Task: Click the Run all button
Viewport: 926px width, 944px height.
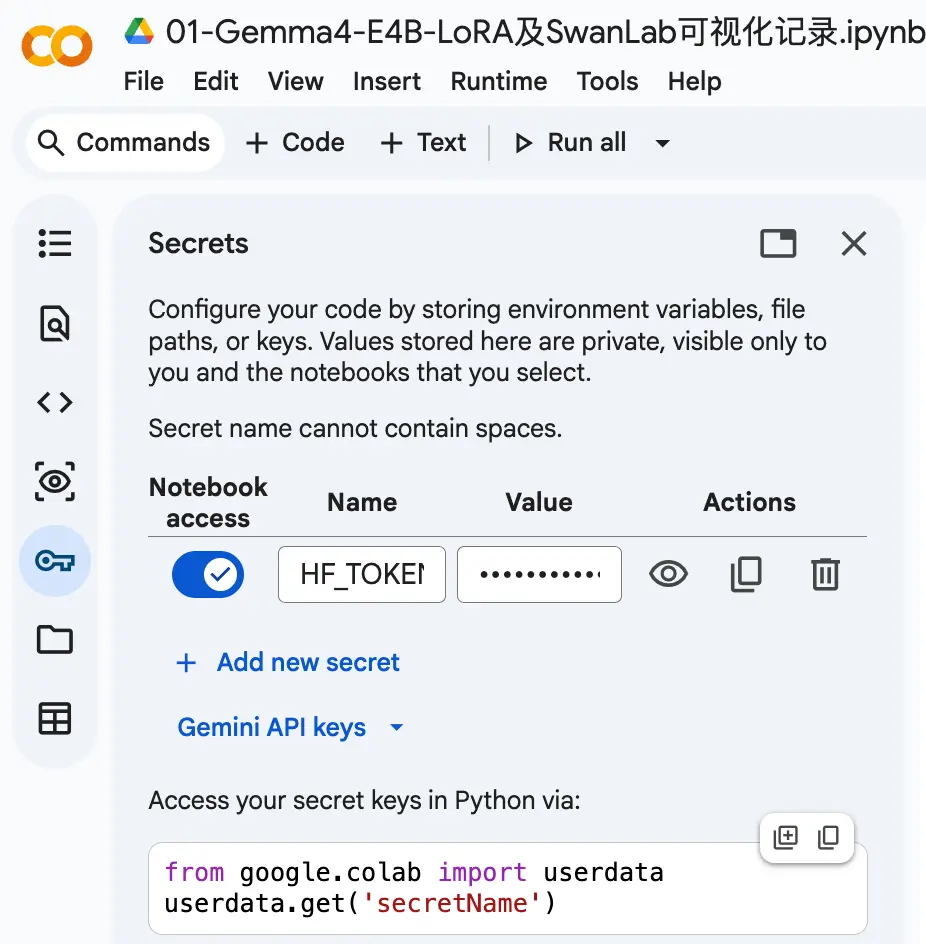Action: tap(570, 143)
